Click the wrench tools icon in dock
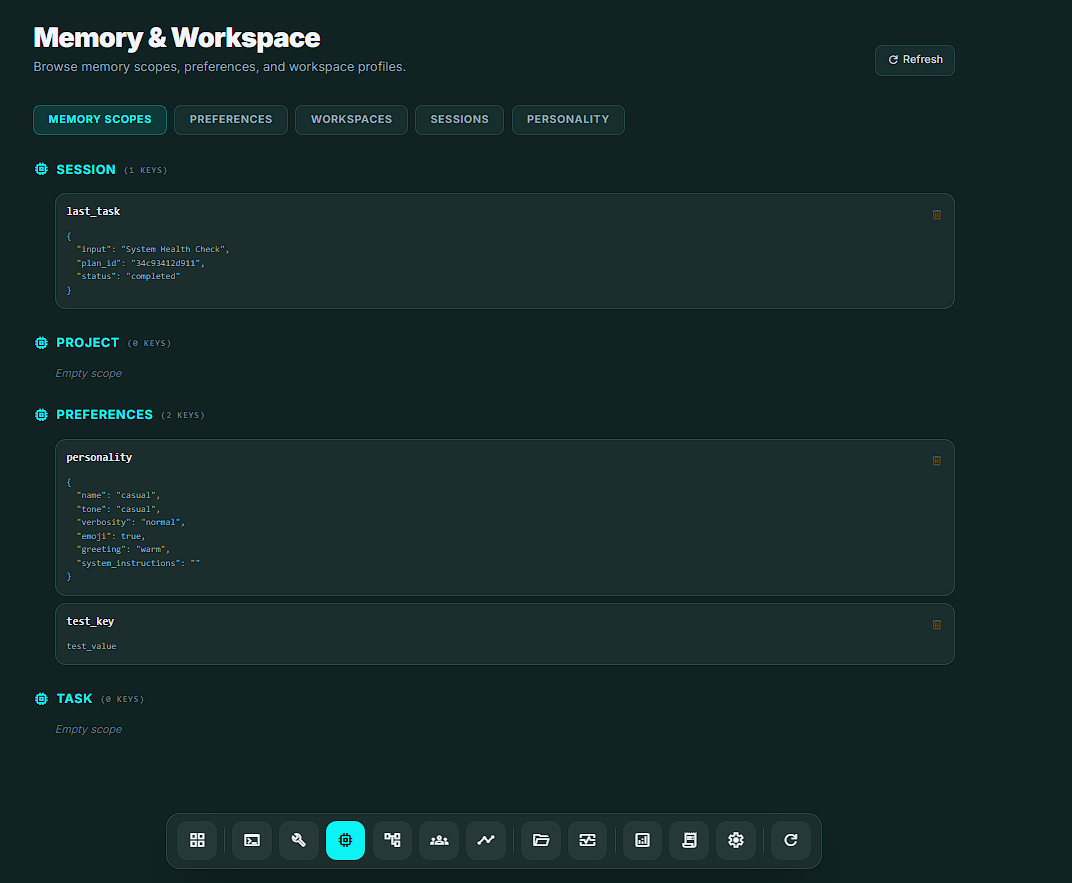The width and height of the screenshot is (1072, 883). tap(299, 840)
